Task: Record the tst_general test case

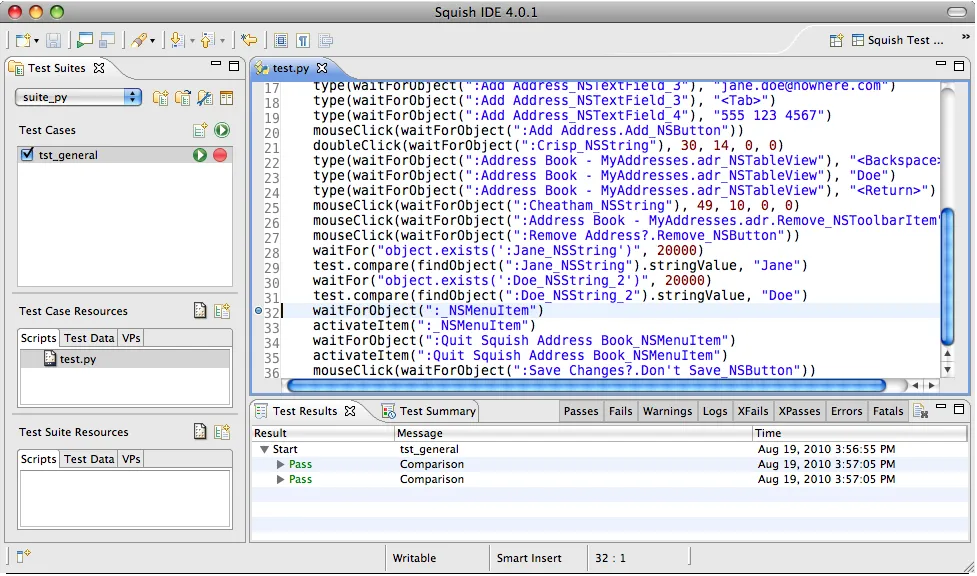Action: coord(220,155)
